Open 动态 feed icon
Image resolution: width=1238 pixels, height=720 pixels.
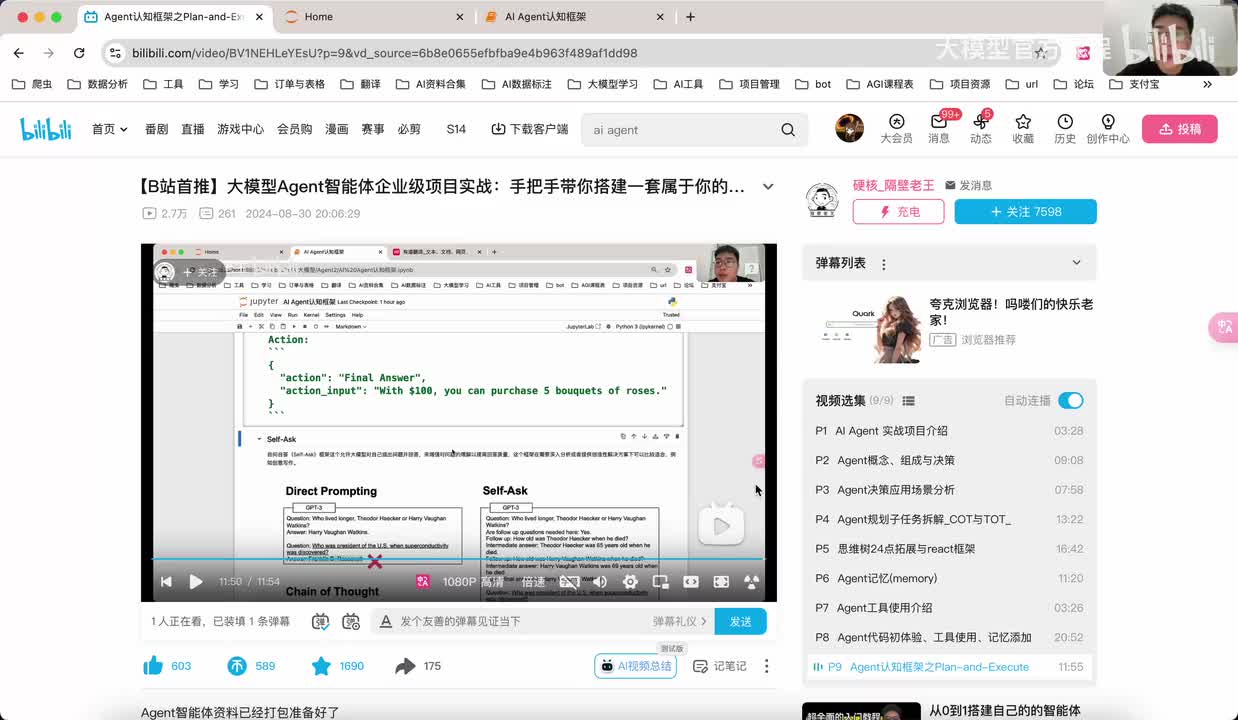[x=981, y=129]
